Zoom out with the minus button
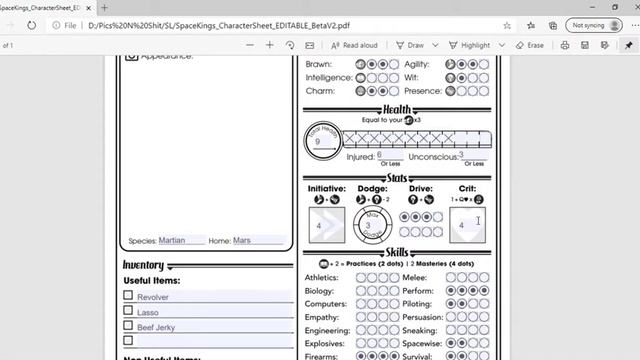Screen dimensions: 640x360 [x=250, y=45]
